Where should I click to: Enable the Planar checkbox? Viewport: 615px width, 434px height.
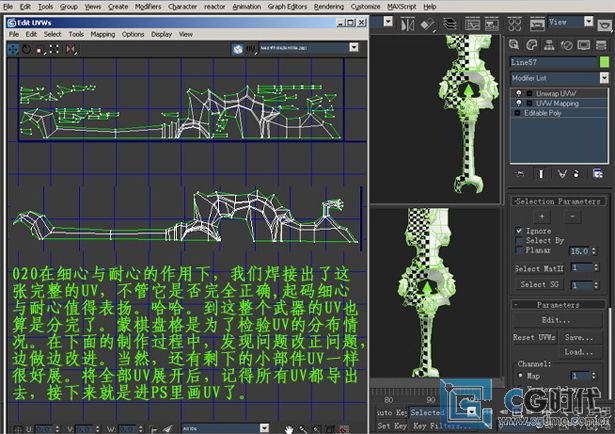point(519,250)
